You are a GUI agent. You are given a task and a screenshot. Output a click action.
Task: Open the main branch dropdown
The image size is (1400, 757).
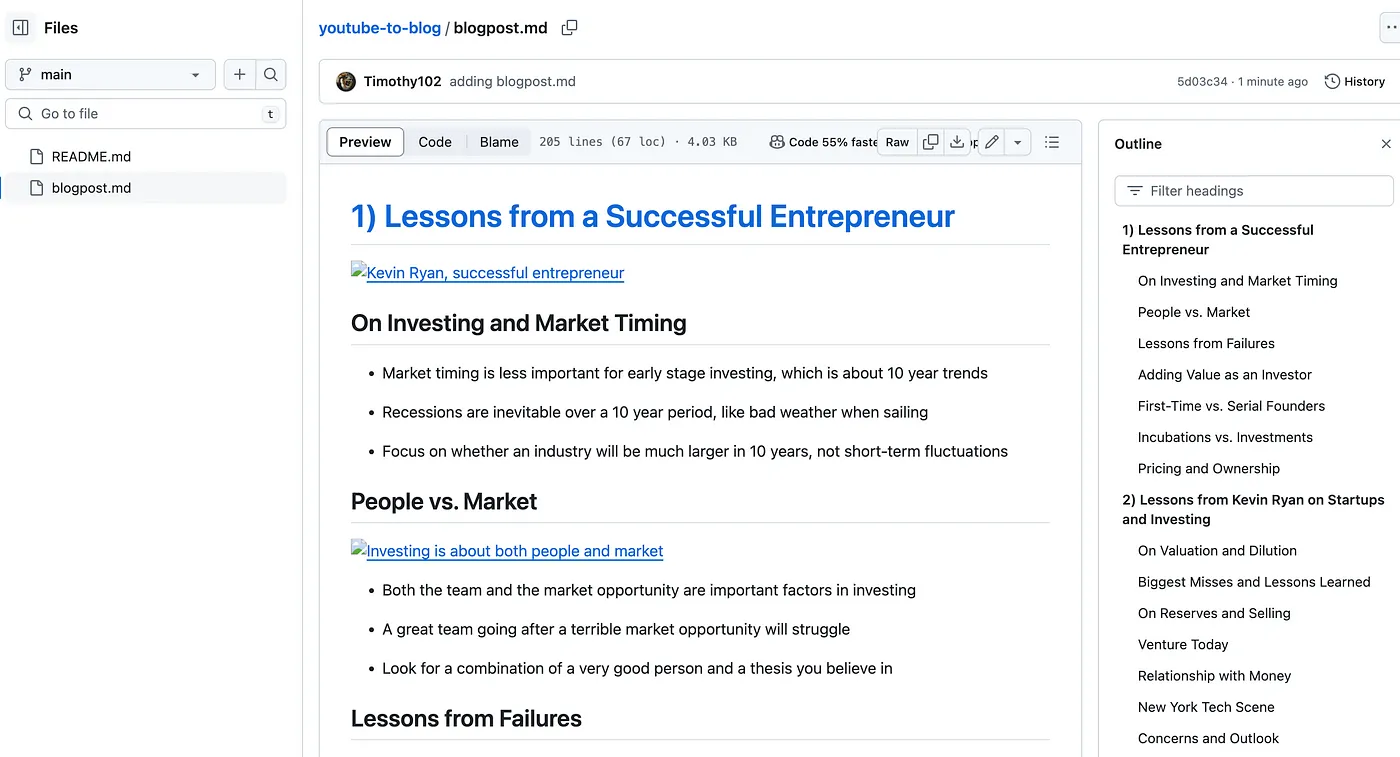click(x=110, y=74)
